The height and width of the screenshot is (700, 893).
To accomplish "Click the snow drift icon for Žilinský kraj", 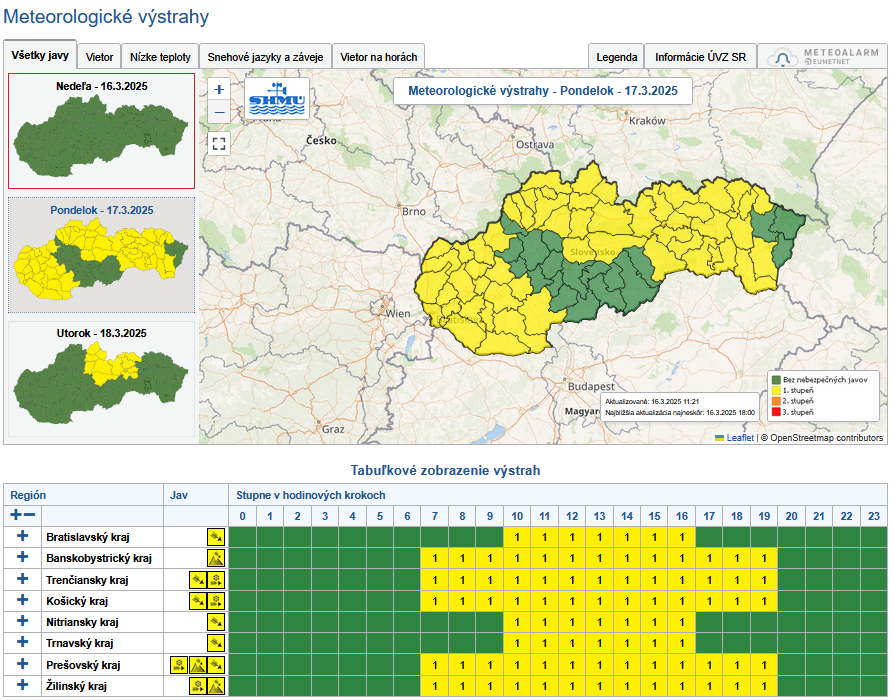I will point(197,686).
